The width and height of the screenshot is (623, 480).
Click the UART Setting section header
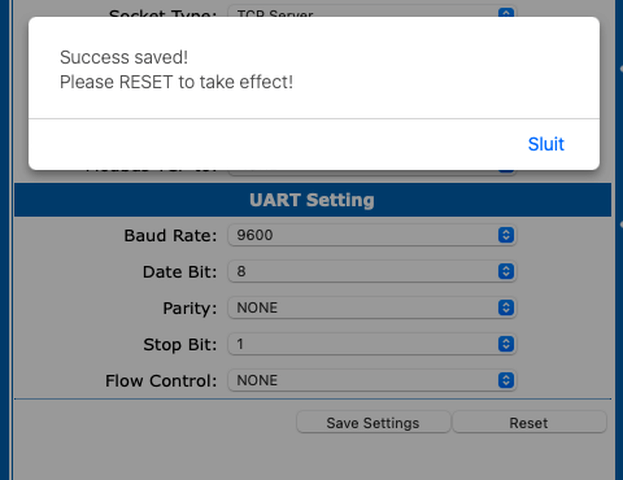[x=312, y=200]
